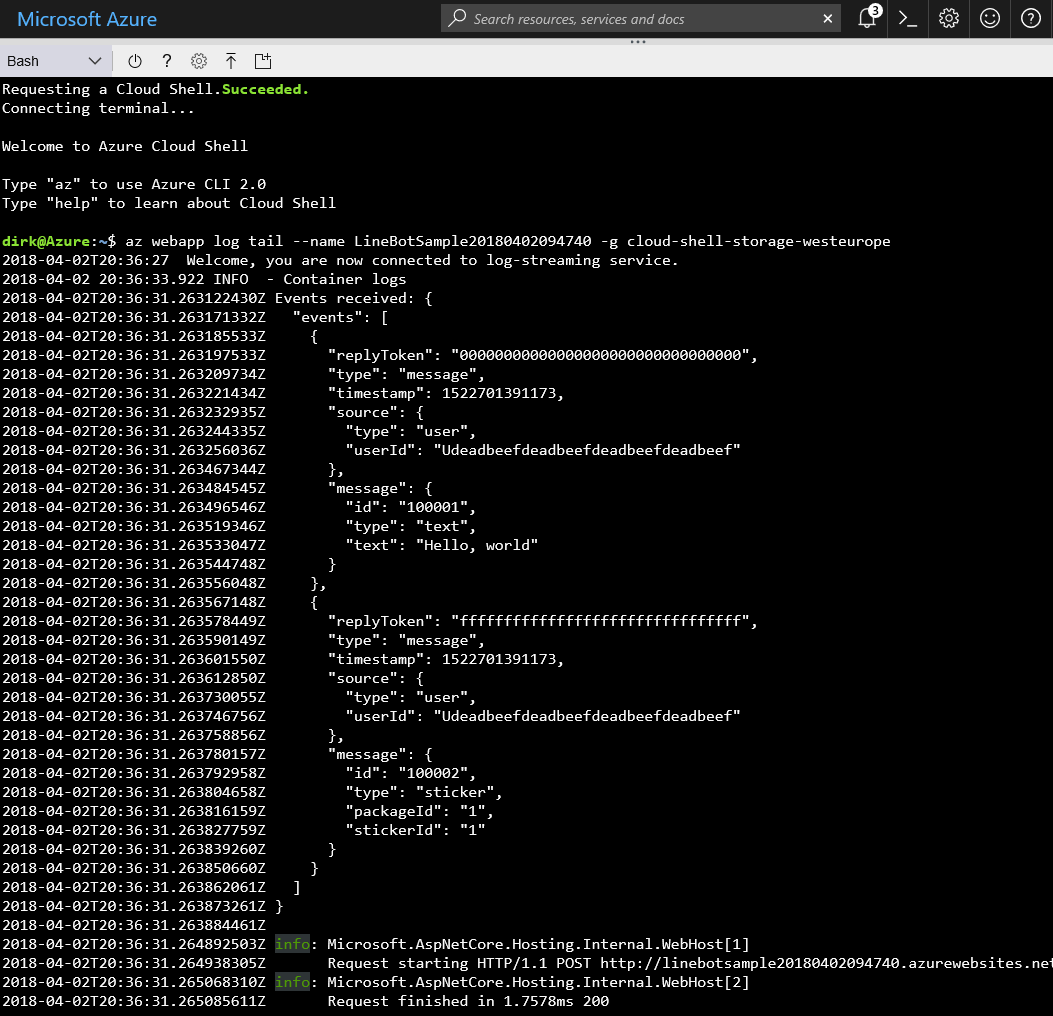This screenshot has height=1016, width=1053.
Task: Open portal settings gear in header
Action: [949, 18]
